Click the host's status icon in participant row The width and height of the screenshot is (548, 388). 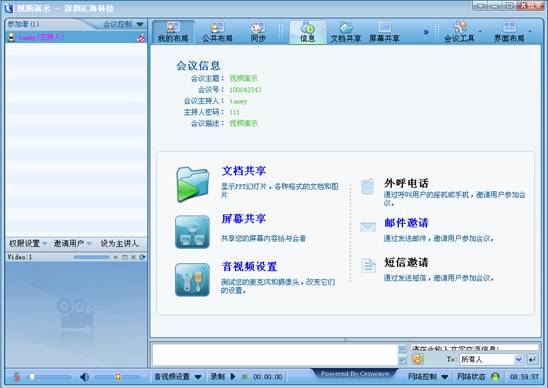[x=140, y=38]
